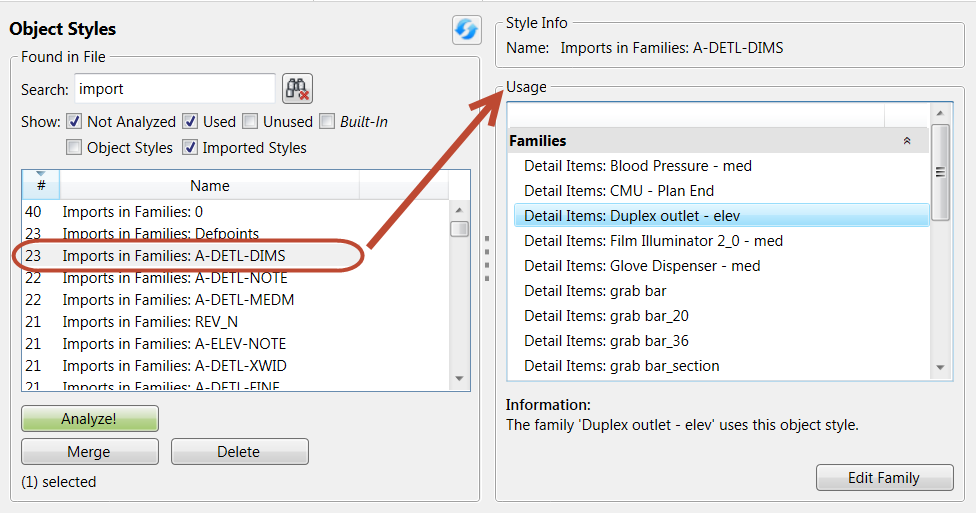The width and height of the screenshot is (976, 513).
Task: Select Detail Items: Blood Pressure - med
Action: click(x=721, y=166)
